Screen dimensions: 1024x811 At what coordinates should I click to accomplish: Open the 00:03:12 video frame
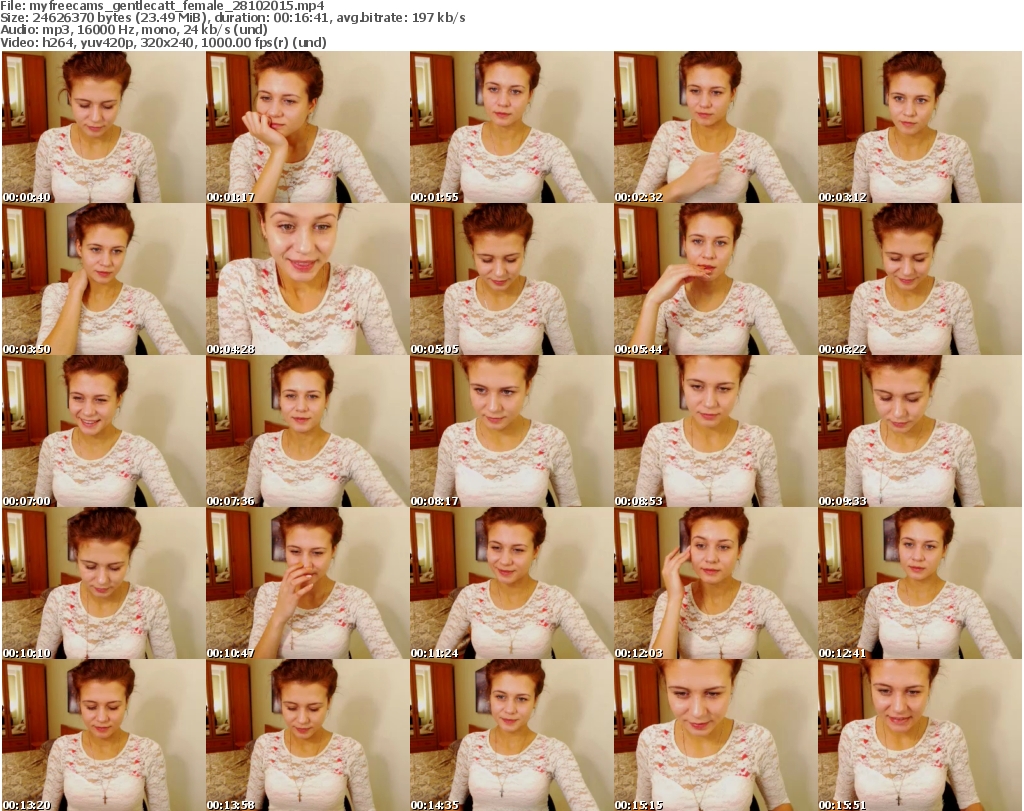point(920,127)
